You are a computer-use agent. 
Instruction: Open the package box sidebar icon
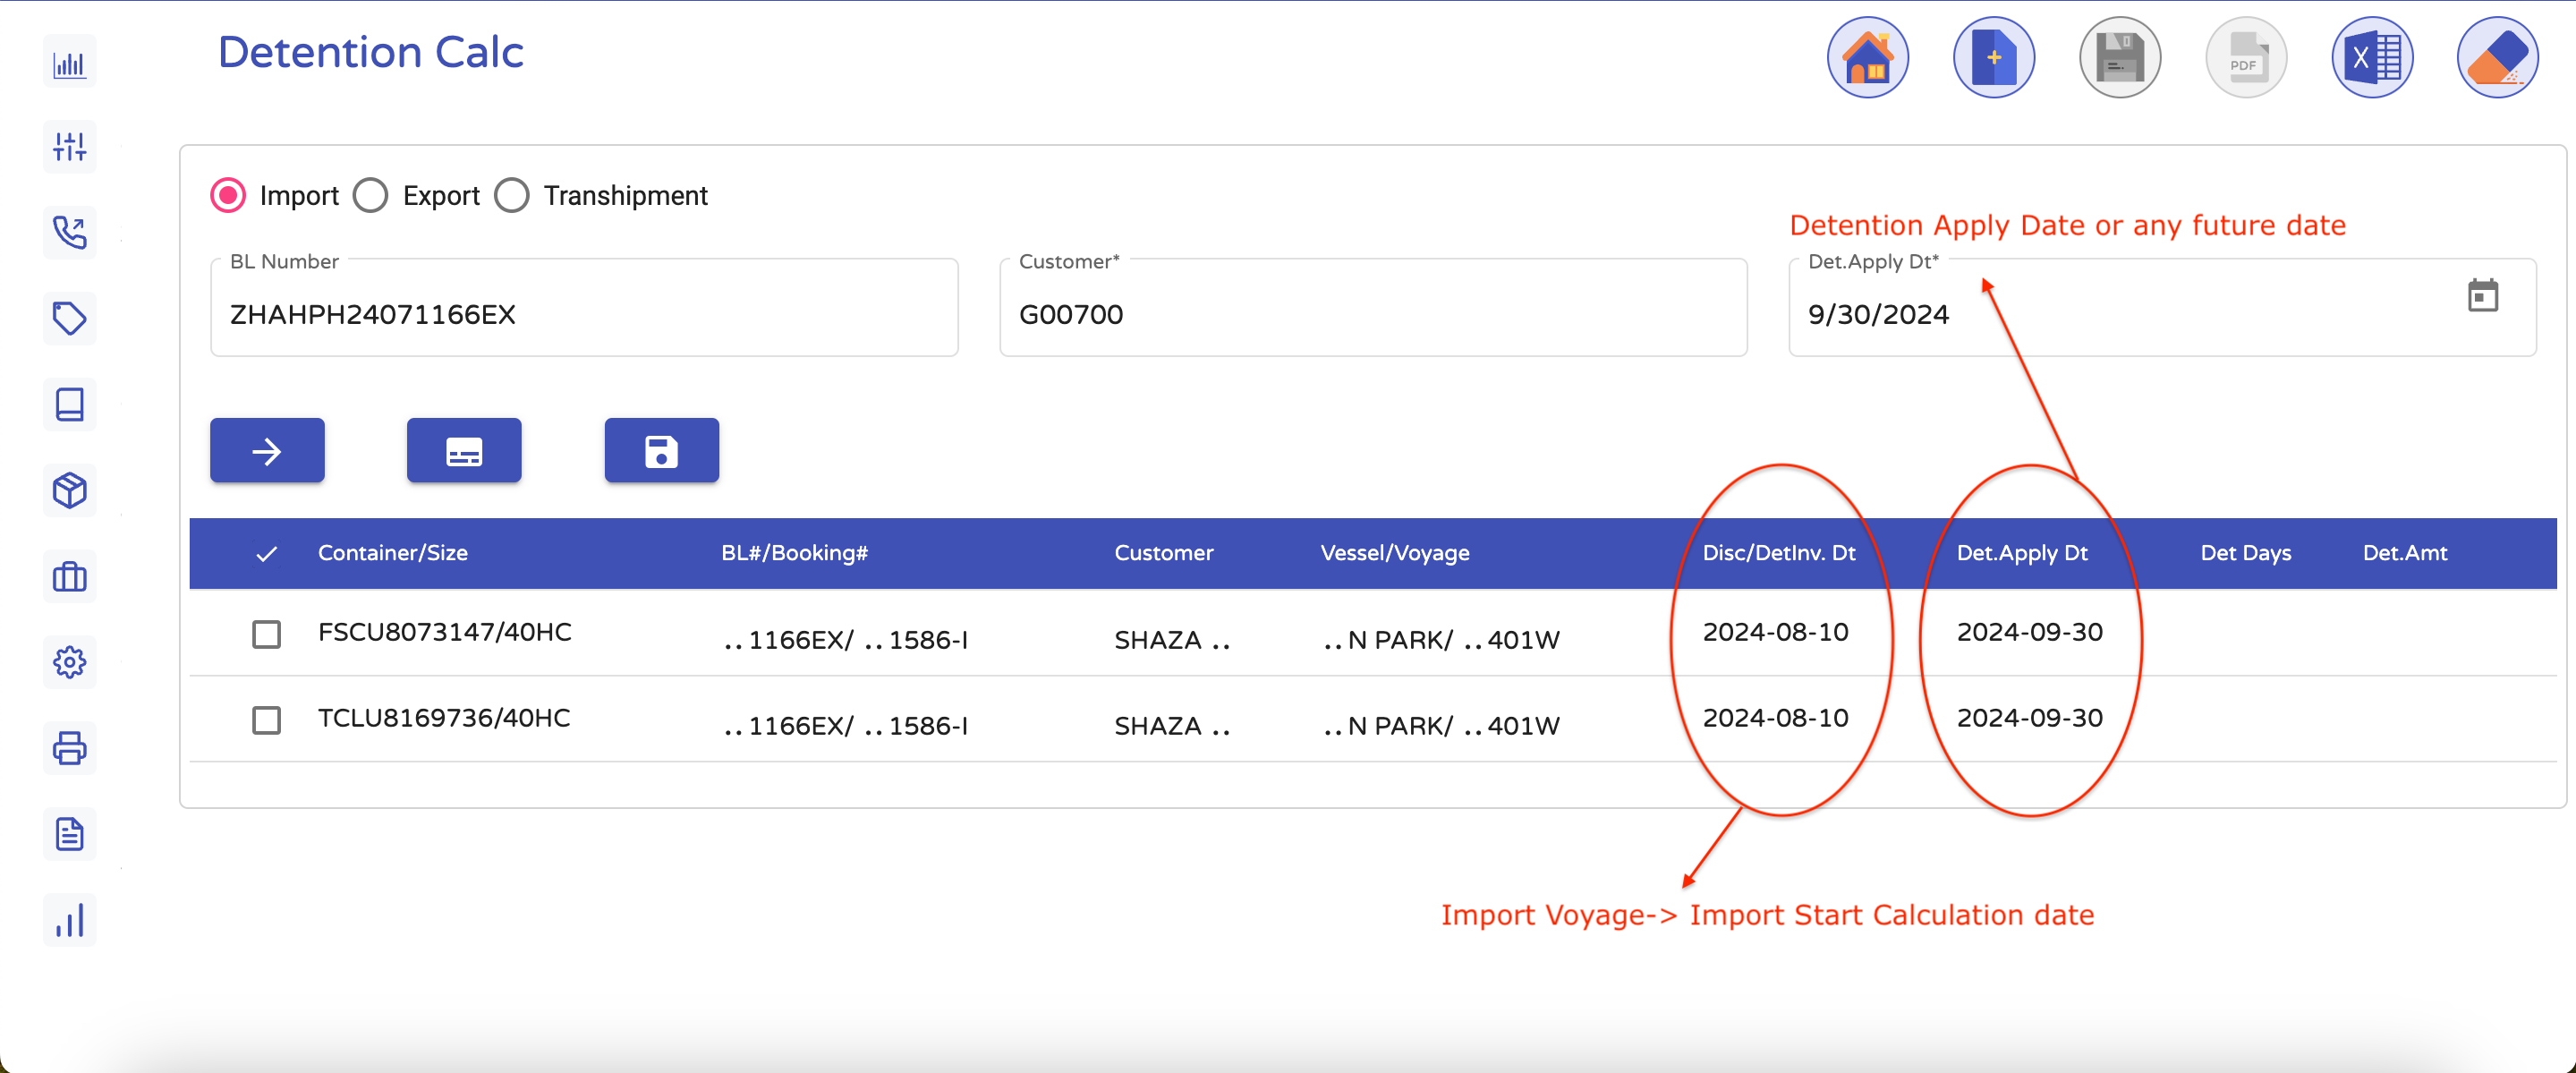[69, 490]
